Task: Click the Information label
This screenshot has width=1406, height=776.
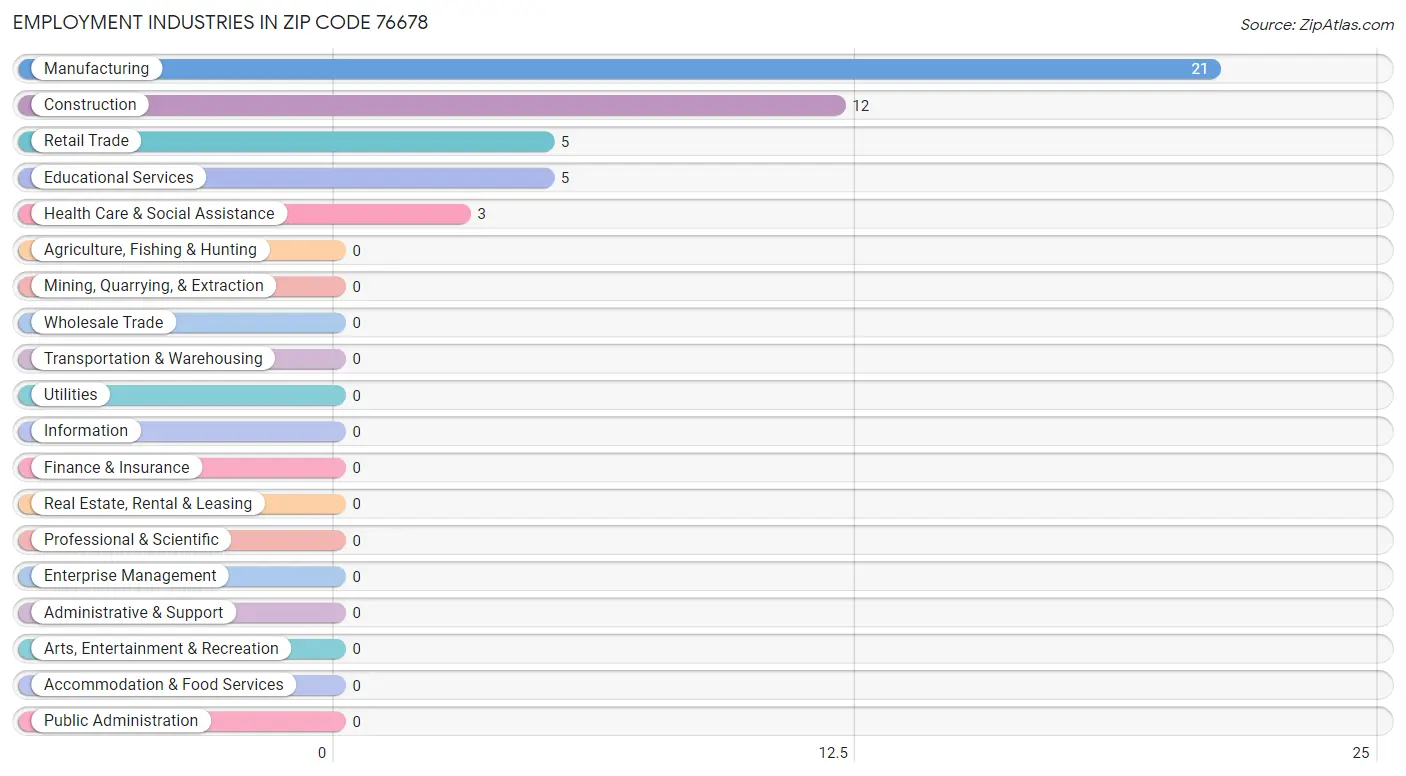Action: tap(85, 430)
